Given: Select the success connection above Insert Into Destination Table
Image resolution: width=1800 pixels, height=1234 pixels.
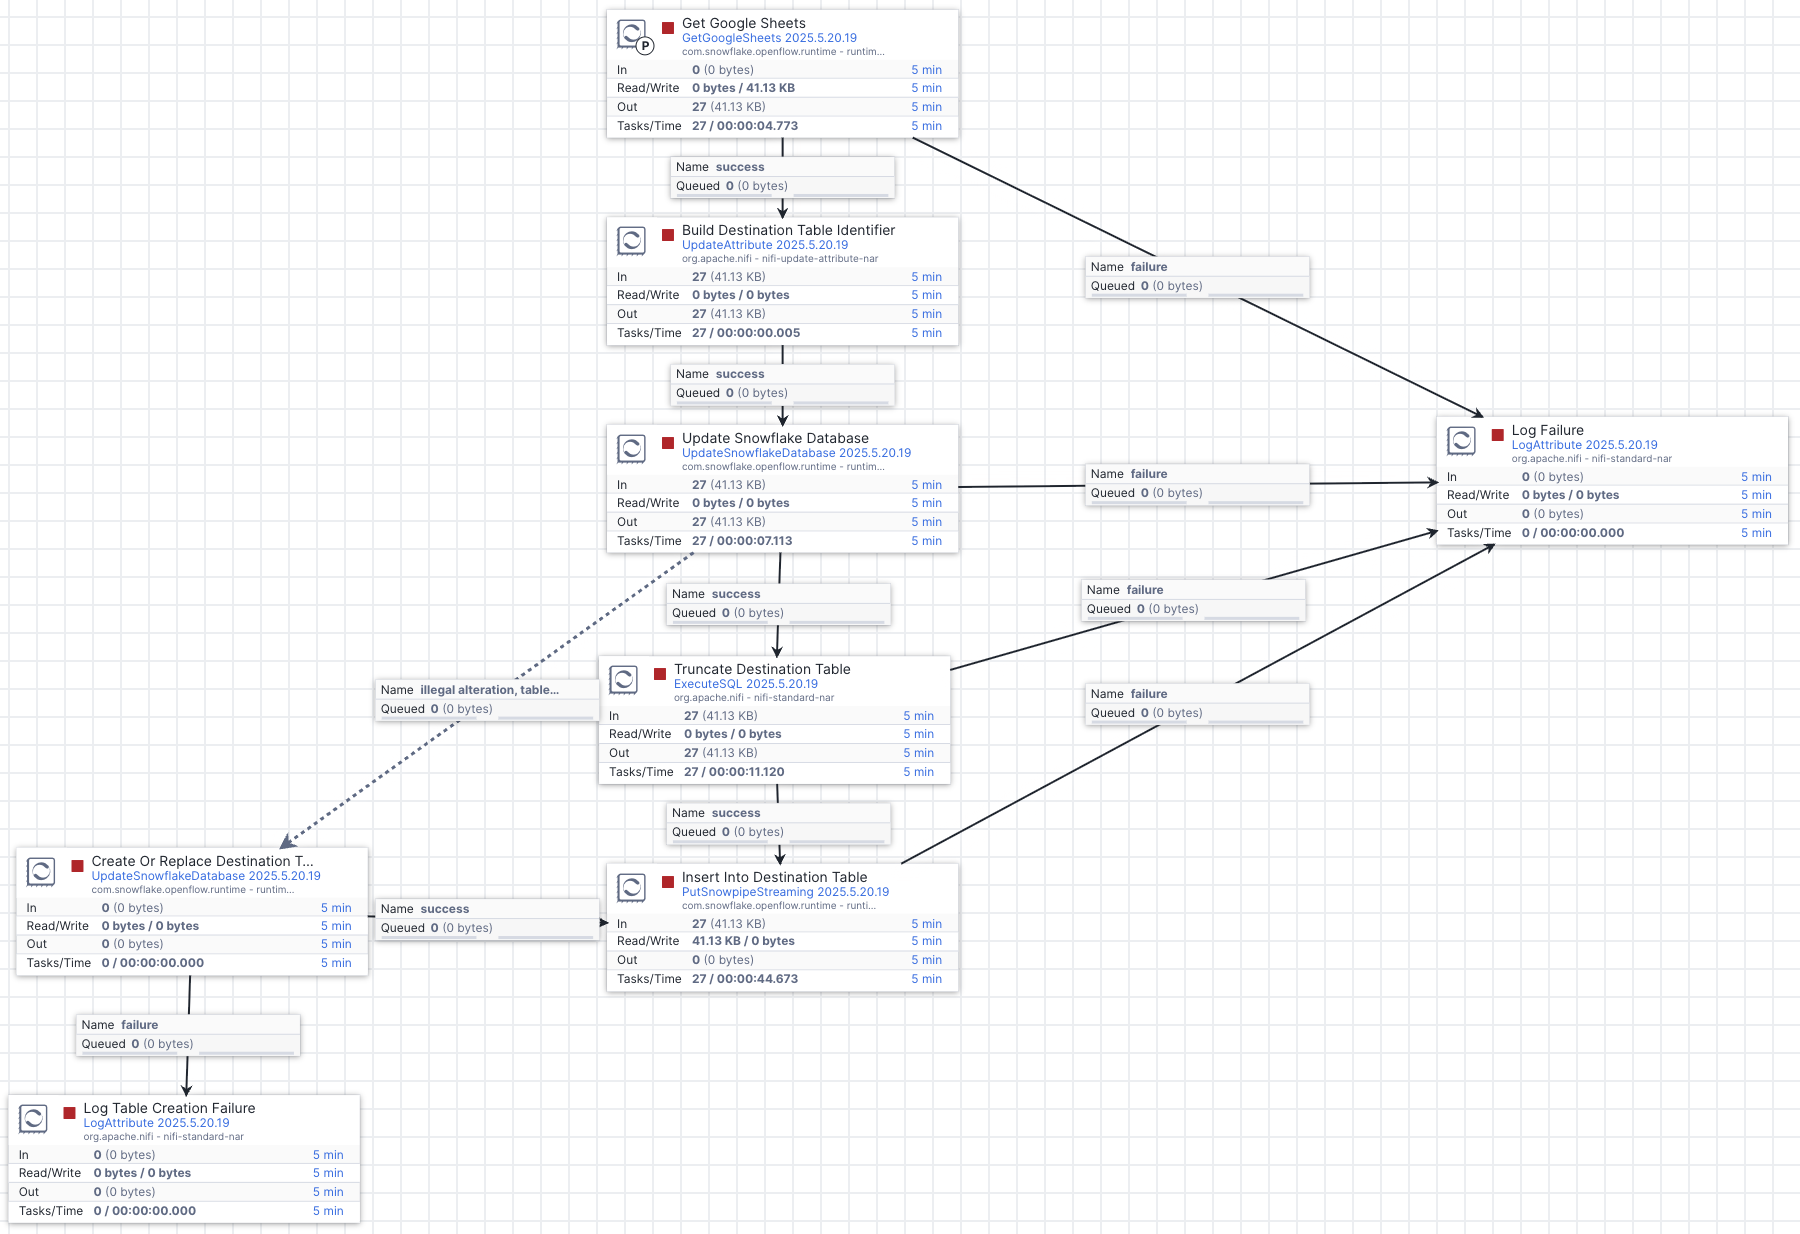Looking at the screenshot, I should click(x=778, y=822).
